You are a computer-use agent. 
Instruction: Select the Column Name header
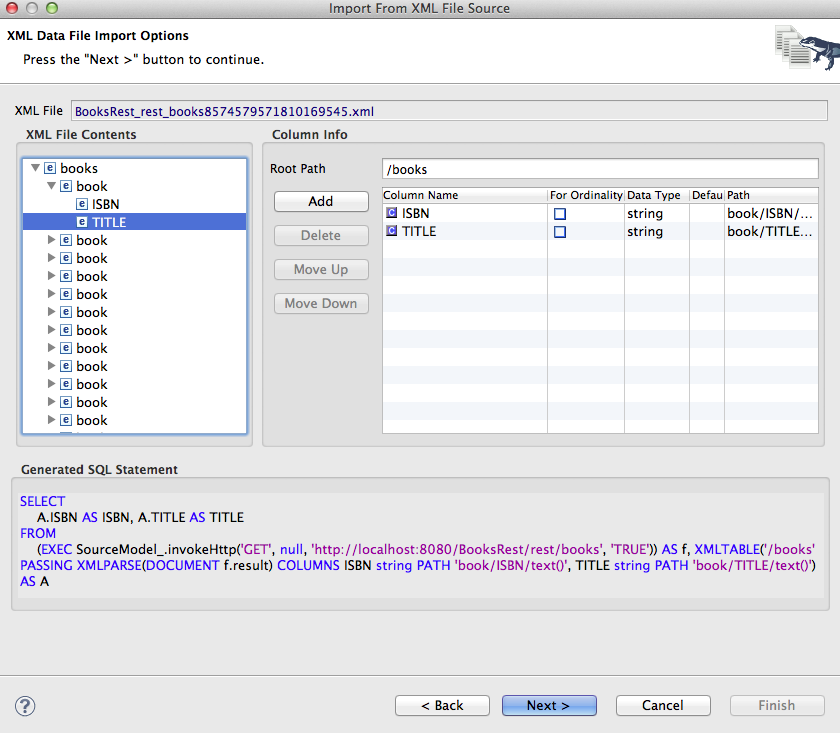pyautogui.click(x=464, y=195)
